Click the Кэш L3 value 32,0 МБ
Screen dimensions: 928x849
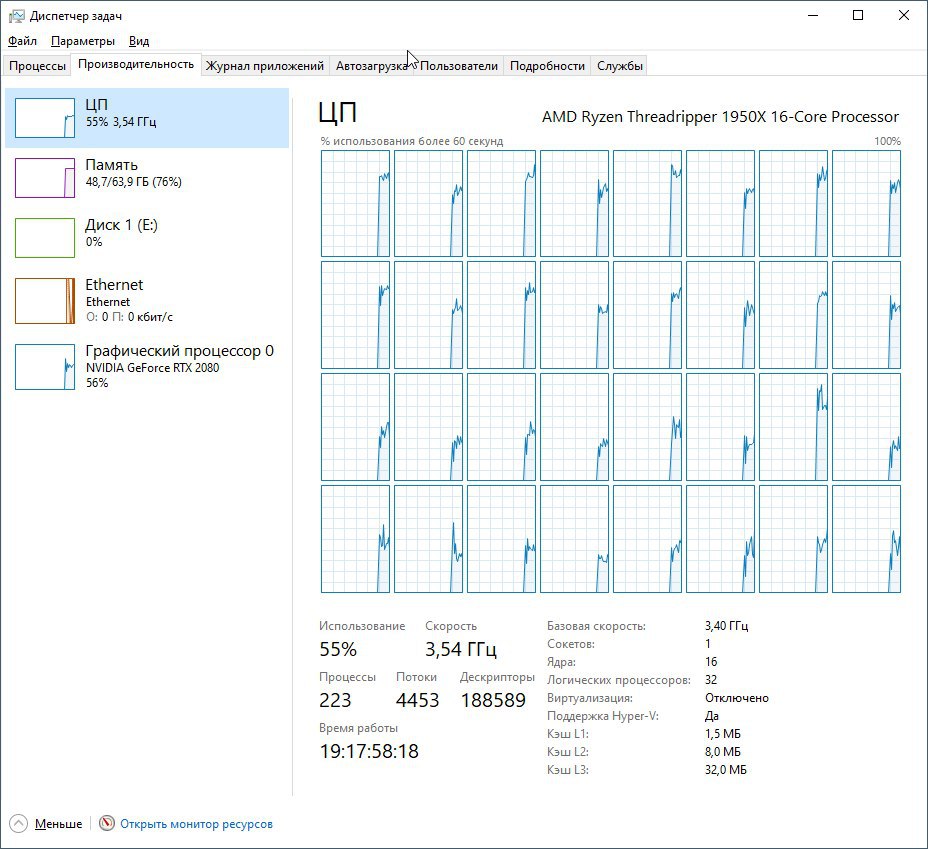pos(726,770)
